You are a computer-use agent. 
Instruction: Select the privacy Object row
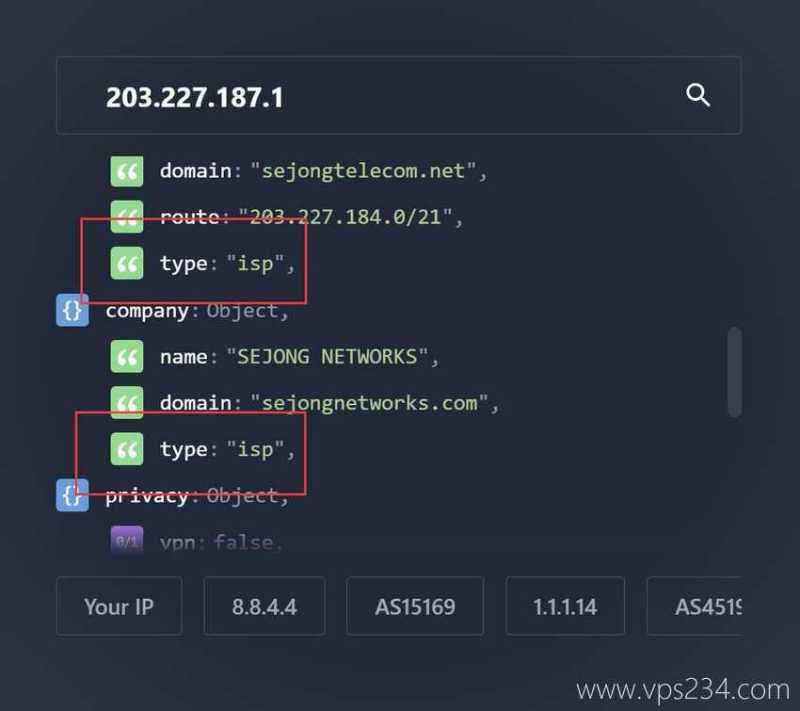[x=197, y=496]
